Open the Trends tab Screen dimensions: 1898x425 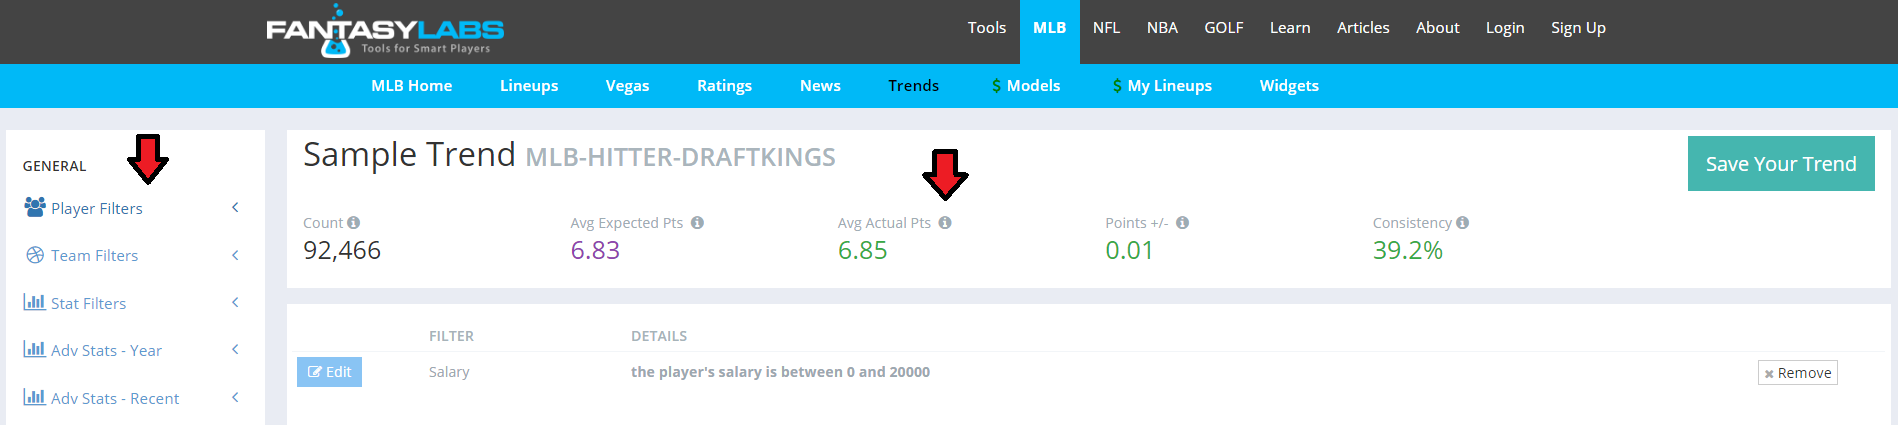[914, 86]
